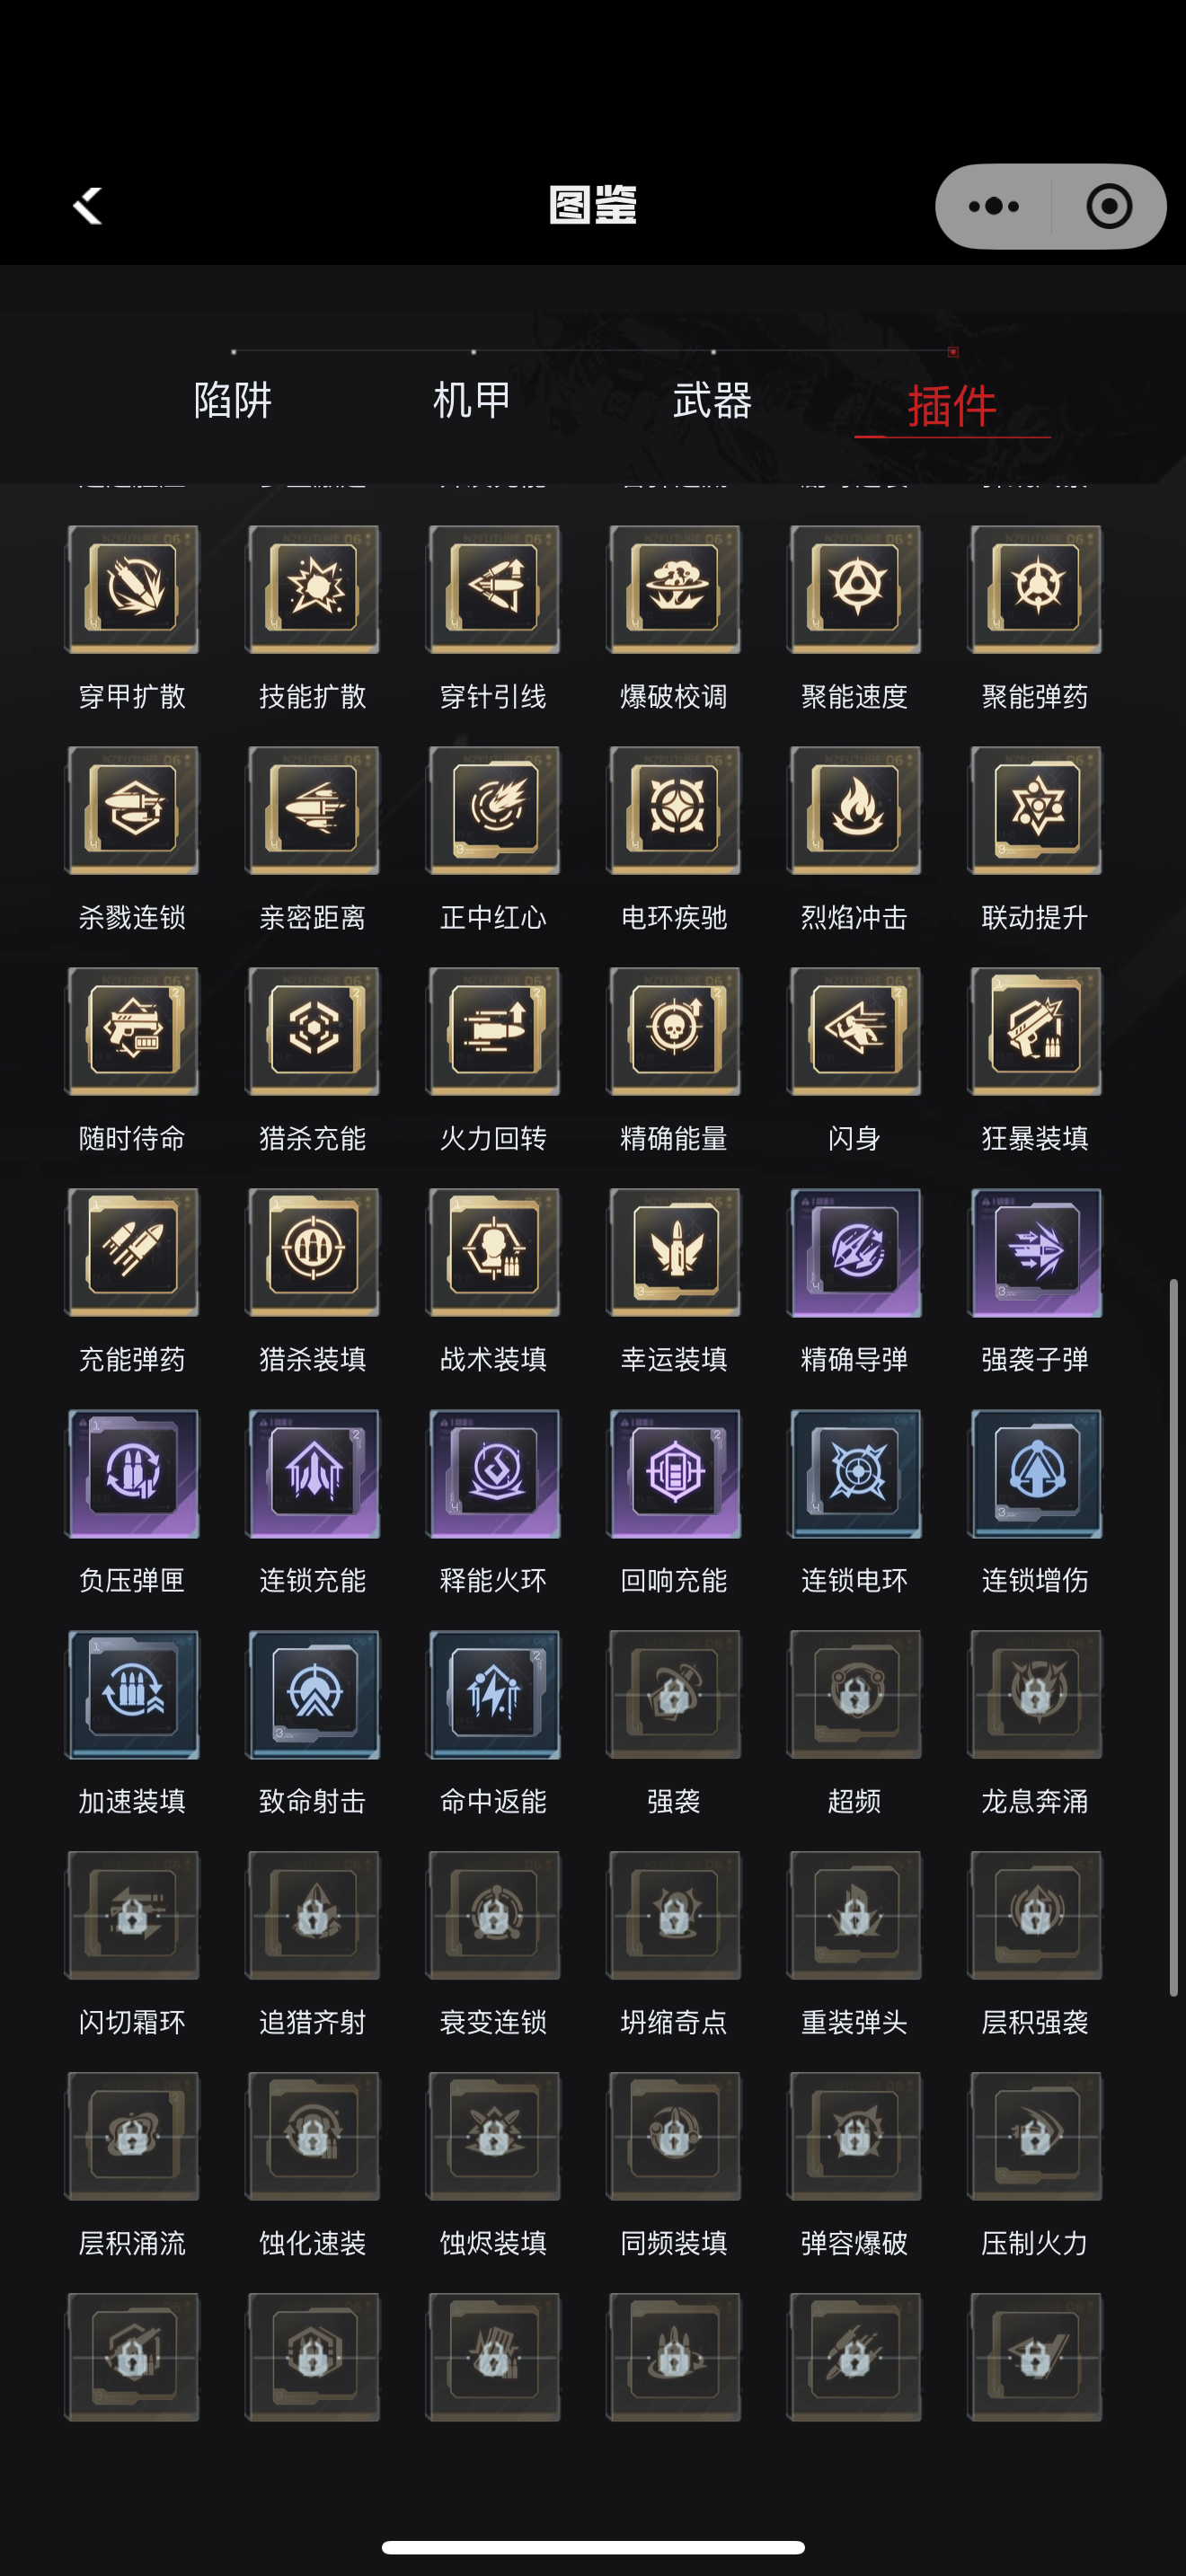Select the 致命射击 plugin icon
The height and width of the screenshot is (2576, 1186).
[313, 1694]
